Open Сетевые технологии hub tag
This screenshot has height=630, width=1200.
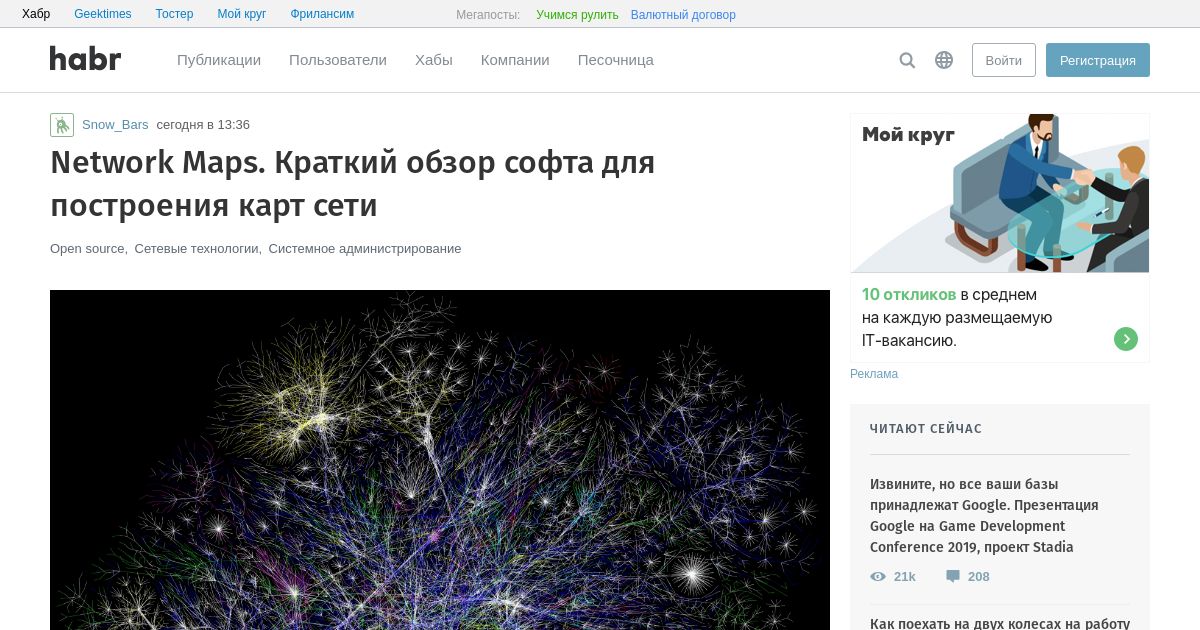[x=197, y=249]
